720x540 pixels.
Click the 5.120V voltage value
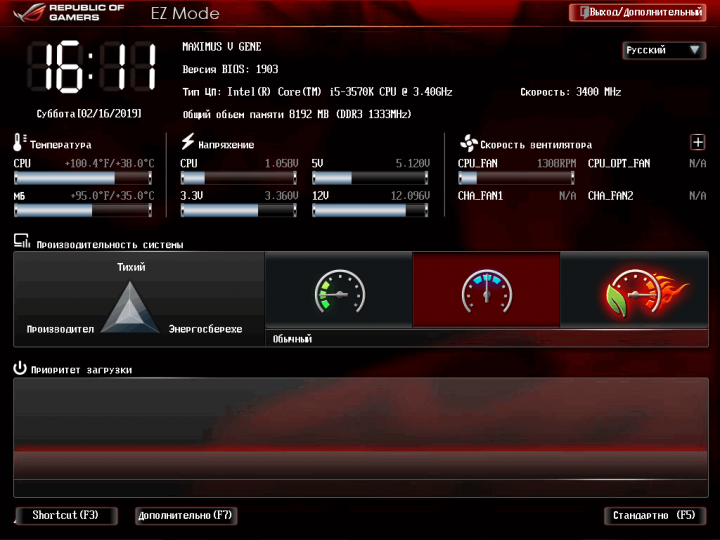click(413, 163)
